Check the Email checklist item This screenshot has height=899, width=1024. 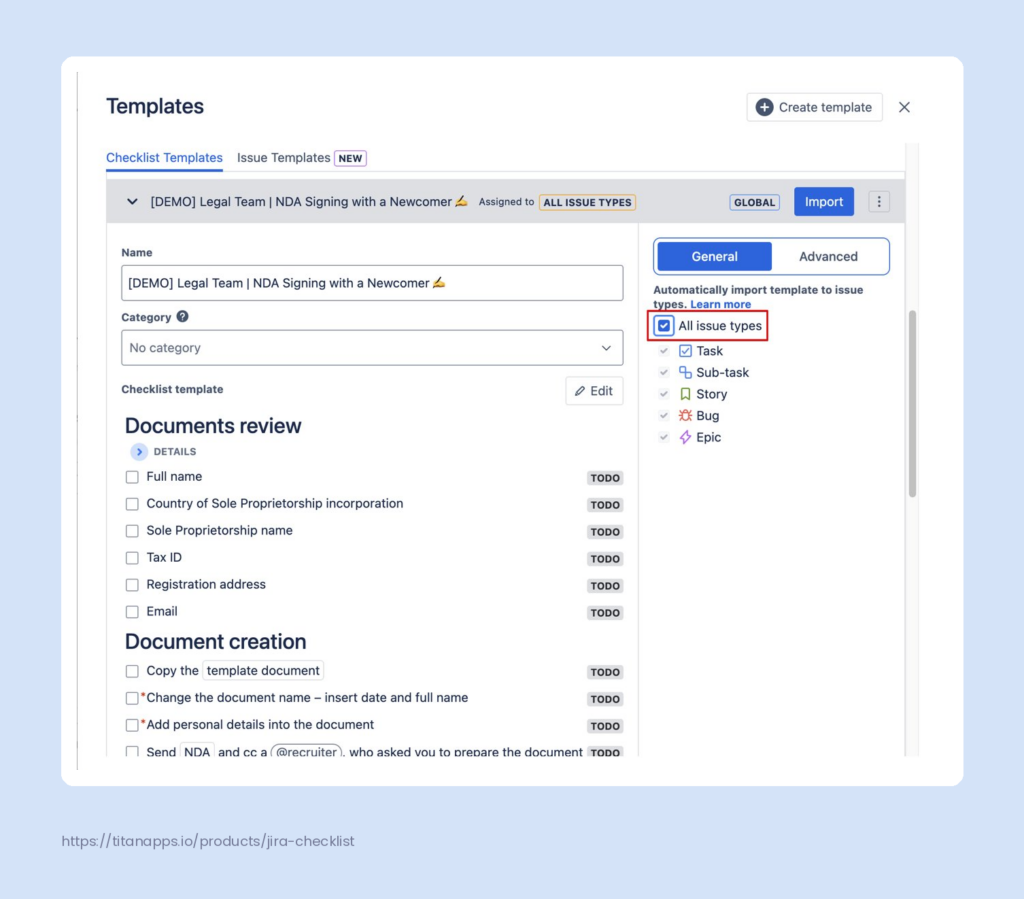[x=132, y=612]
